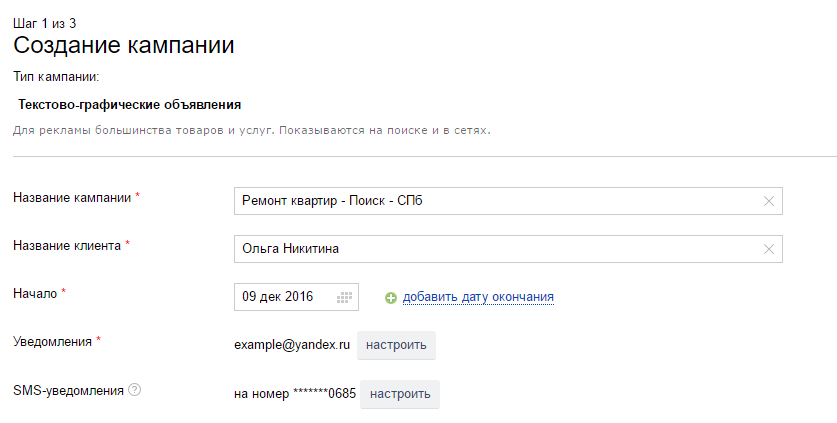Click the 'SMS-уведомления' label text
This screenshot has width=837, height=423.
tap(68, 390)
